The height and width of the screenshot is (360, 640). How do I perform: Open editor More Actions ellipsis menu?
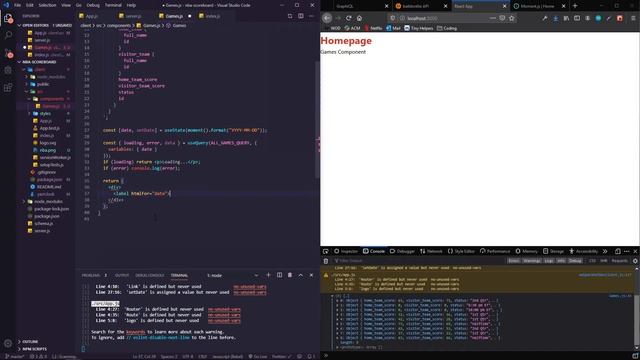(311, 16)
